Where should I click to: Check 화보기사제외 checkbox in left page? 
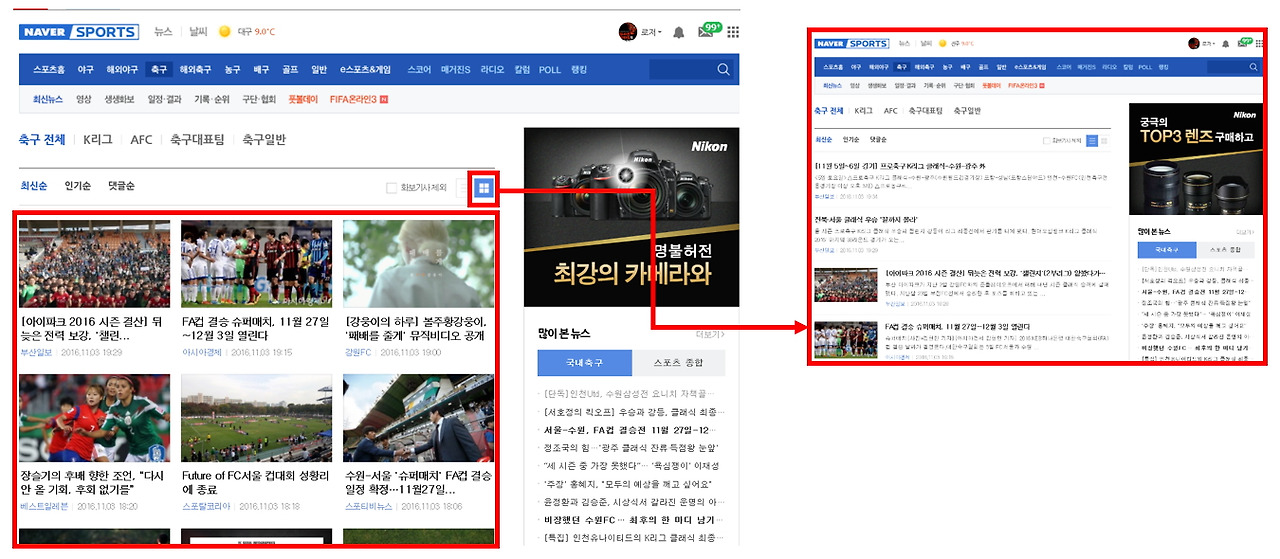pyautogui.click(x=392, y=187)
